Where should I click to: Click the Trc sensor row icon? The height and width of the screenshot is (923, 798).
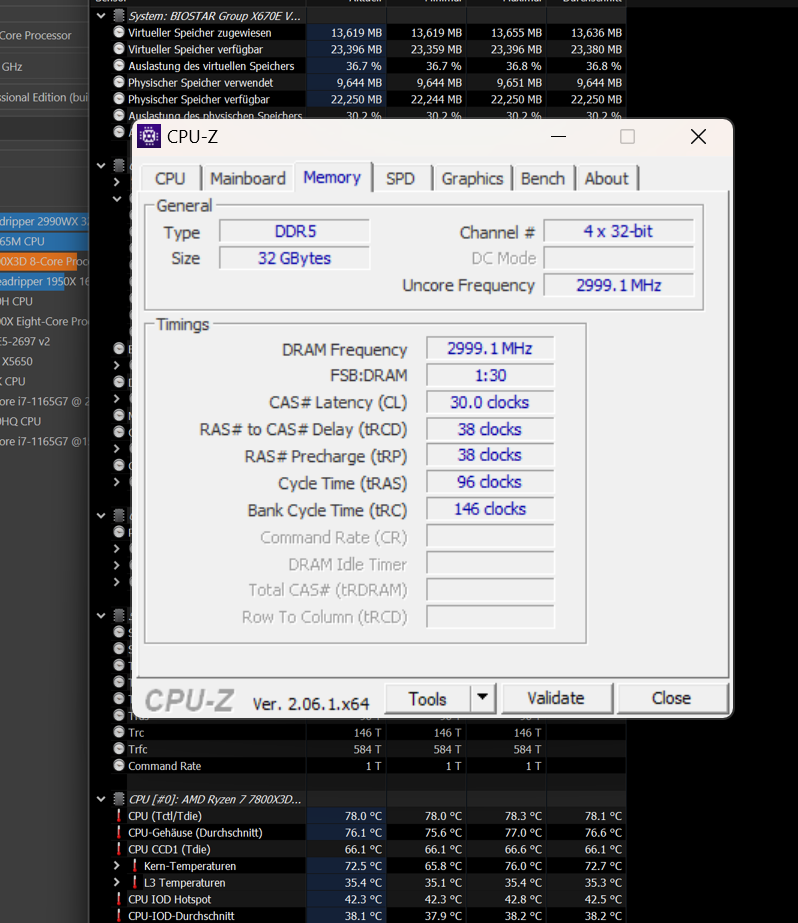pyautogui.click(x=119, y=732)
